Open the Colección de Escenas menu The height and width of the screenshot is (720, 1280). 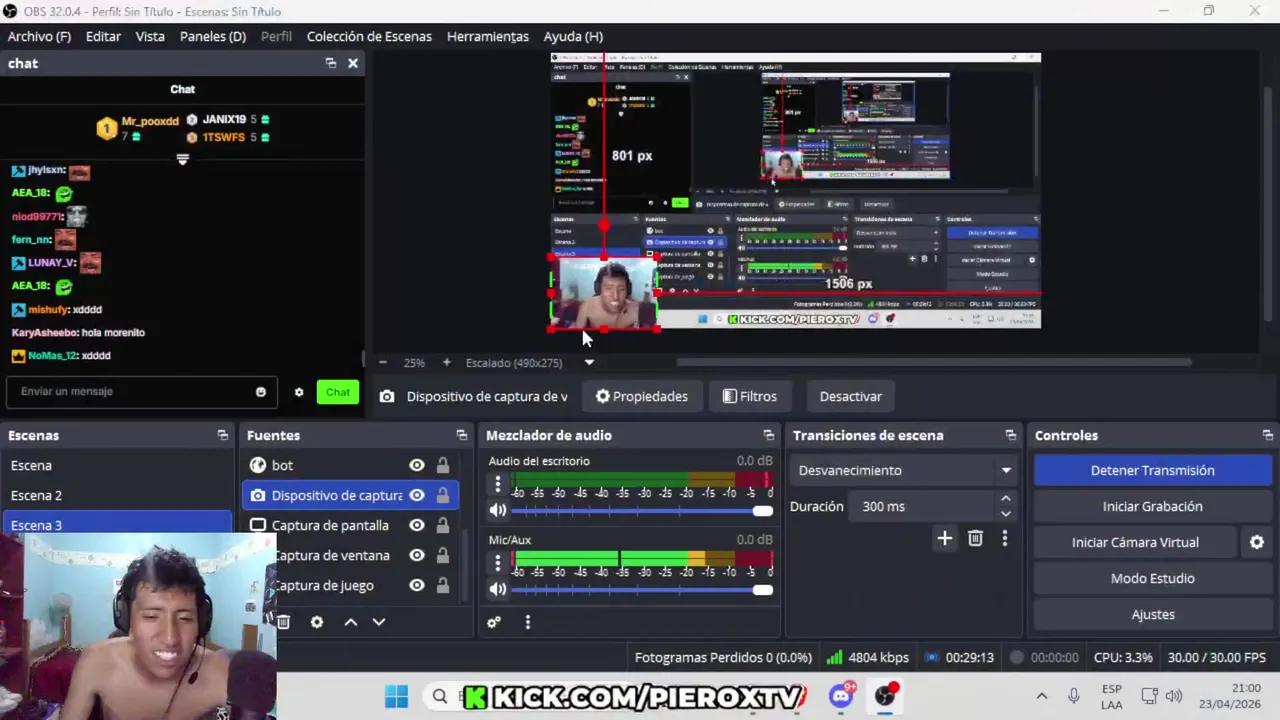[x=369, y=36]
